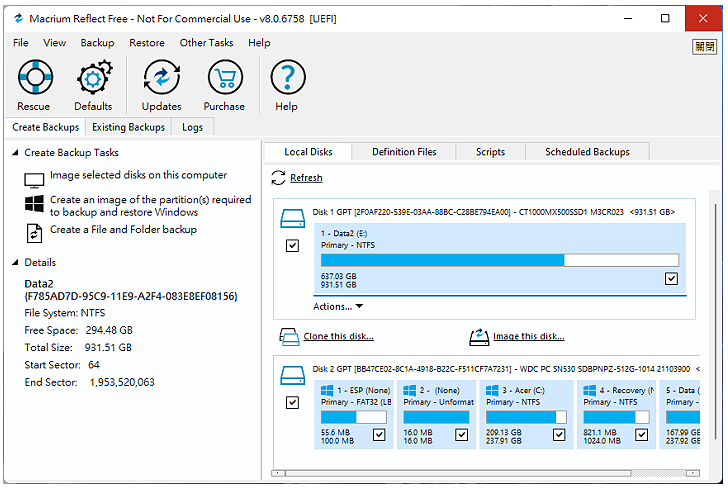Click the language indicator button below close
This screenshot has width=728, height=490.
704,46
